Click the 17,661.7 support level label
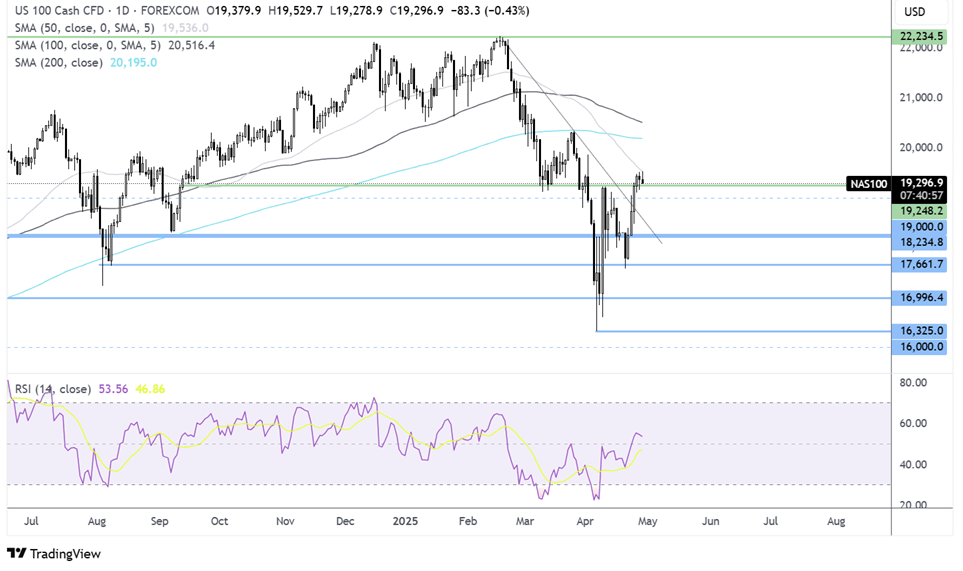 tap(920, 265)
